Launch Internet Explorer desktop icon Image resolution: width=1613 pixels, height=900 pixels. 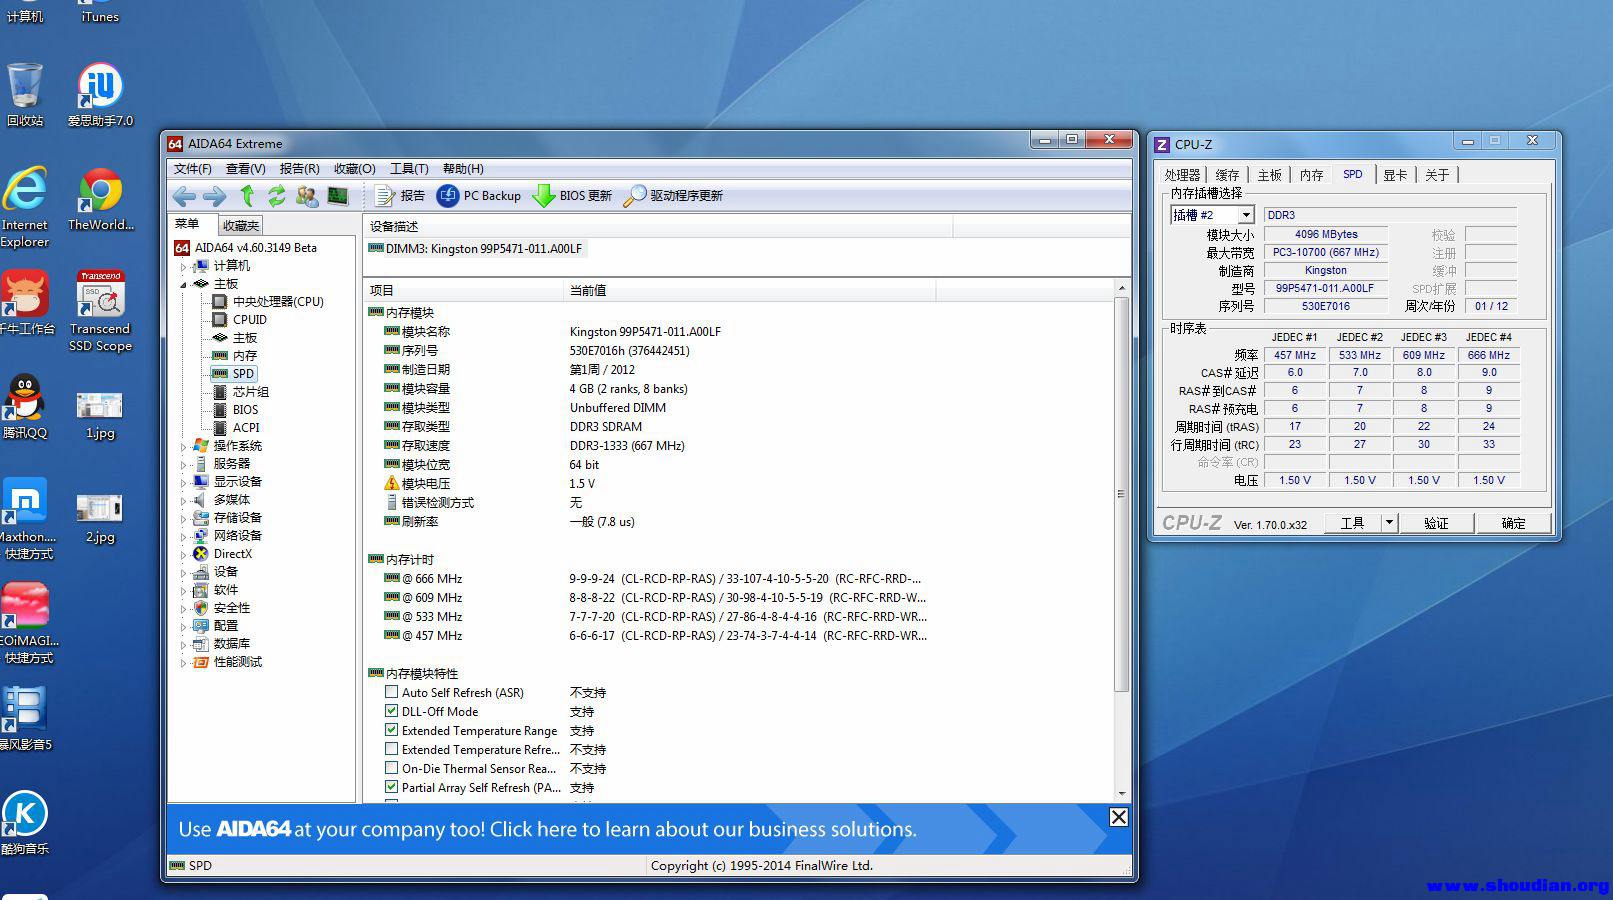[x=25, y=208]
